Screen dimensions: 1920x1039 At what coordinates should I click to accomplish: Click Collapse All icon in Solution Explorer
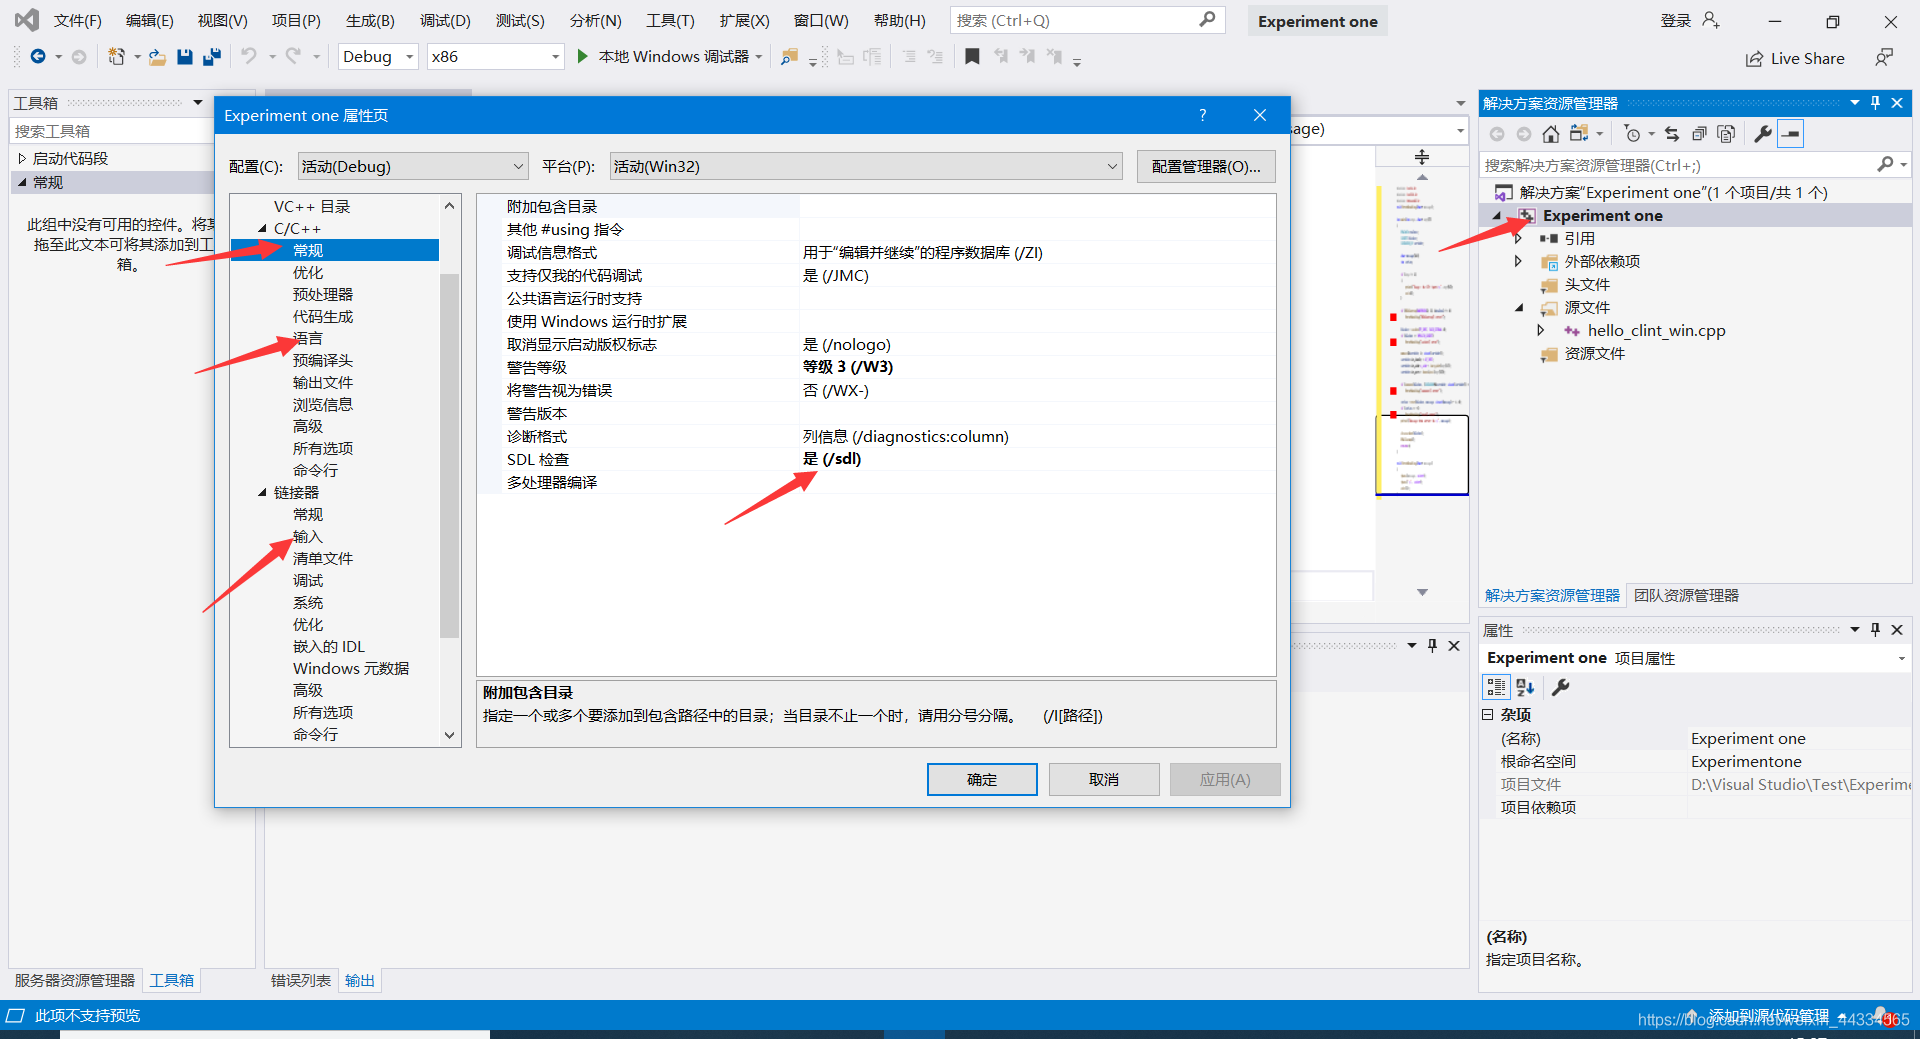point(1699,134)
